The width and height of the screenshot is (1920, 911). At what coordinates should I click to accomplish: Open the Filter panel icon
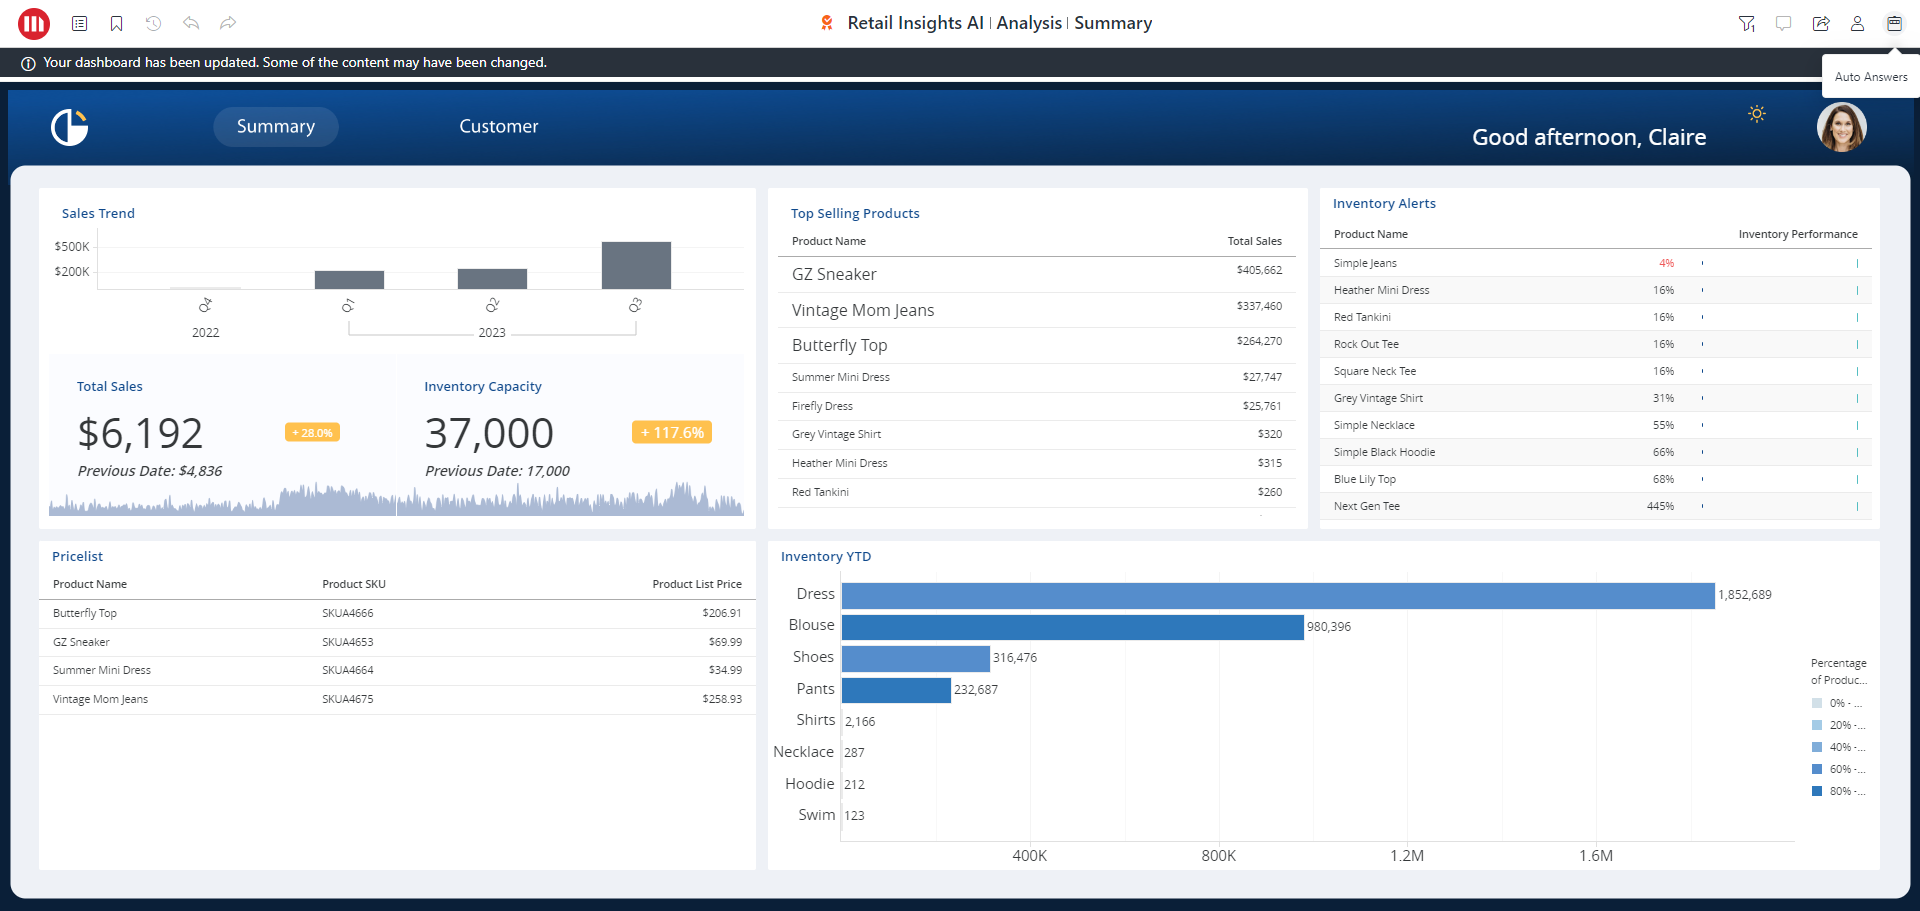point(1747,23)
